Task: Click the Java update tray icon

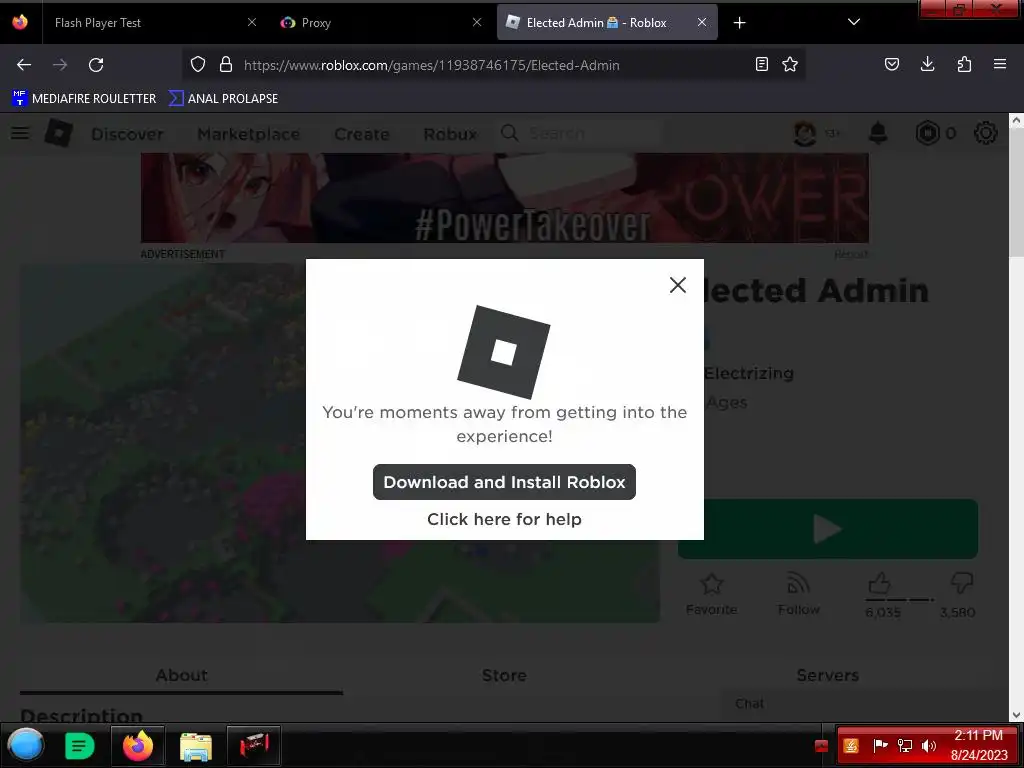Action: (851, 746)
